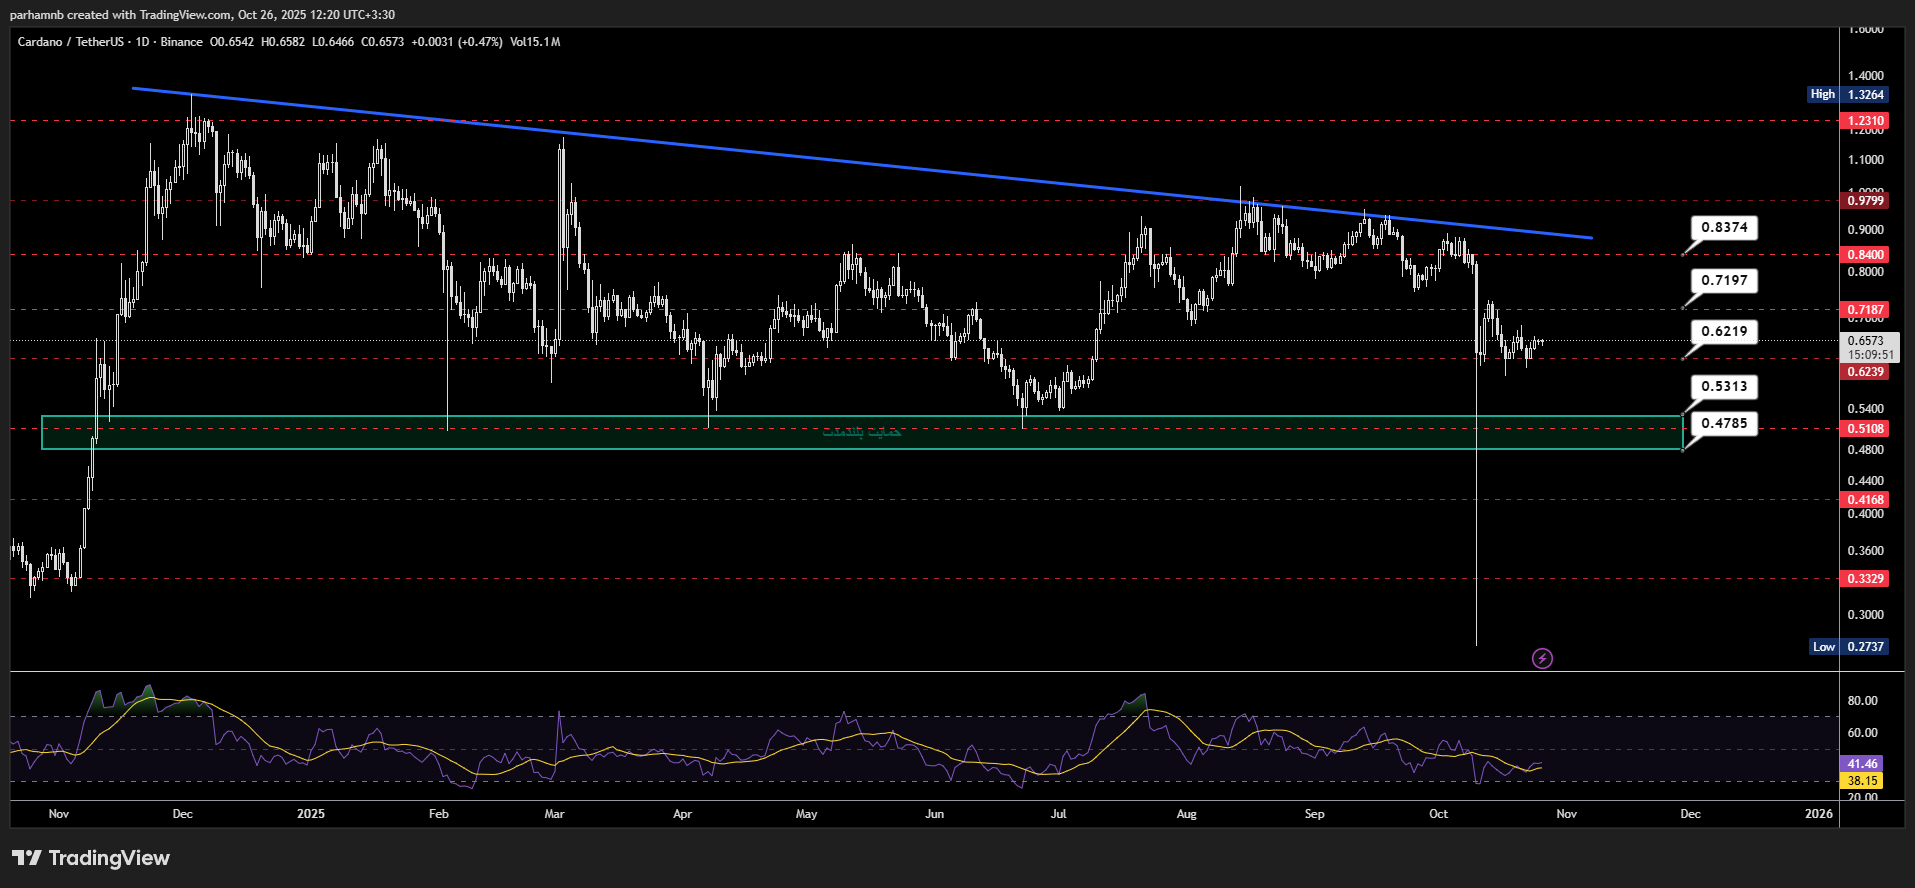This screenshot has height=888, width=1915.
Task: Click the Vol 15.1M readout in header
Action: click(535, 42)
